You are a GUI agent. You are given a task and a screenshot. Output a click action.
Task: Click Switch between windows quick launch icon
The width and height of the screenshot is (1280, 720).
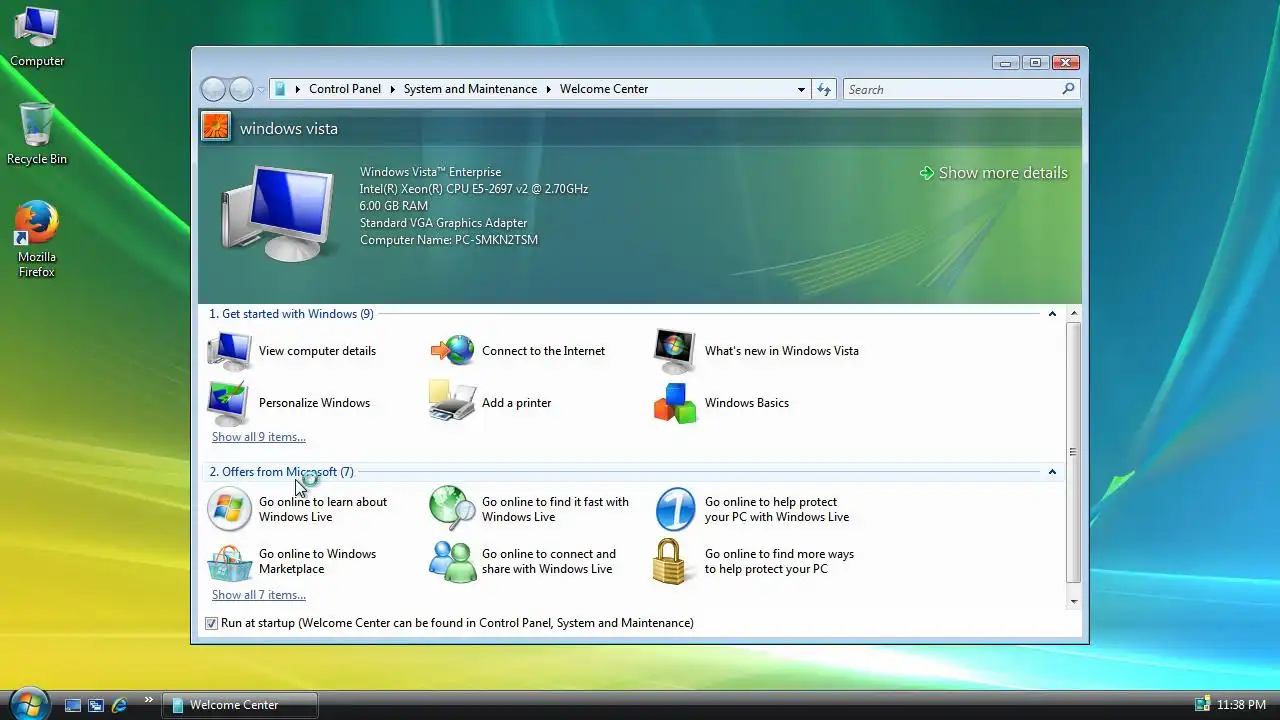[96, 705]
